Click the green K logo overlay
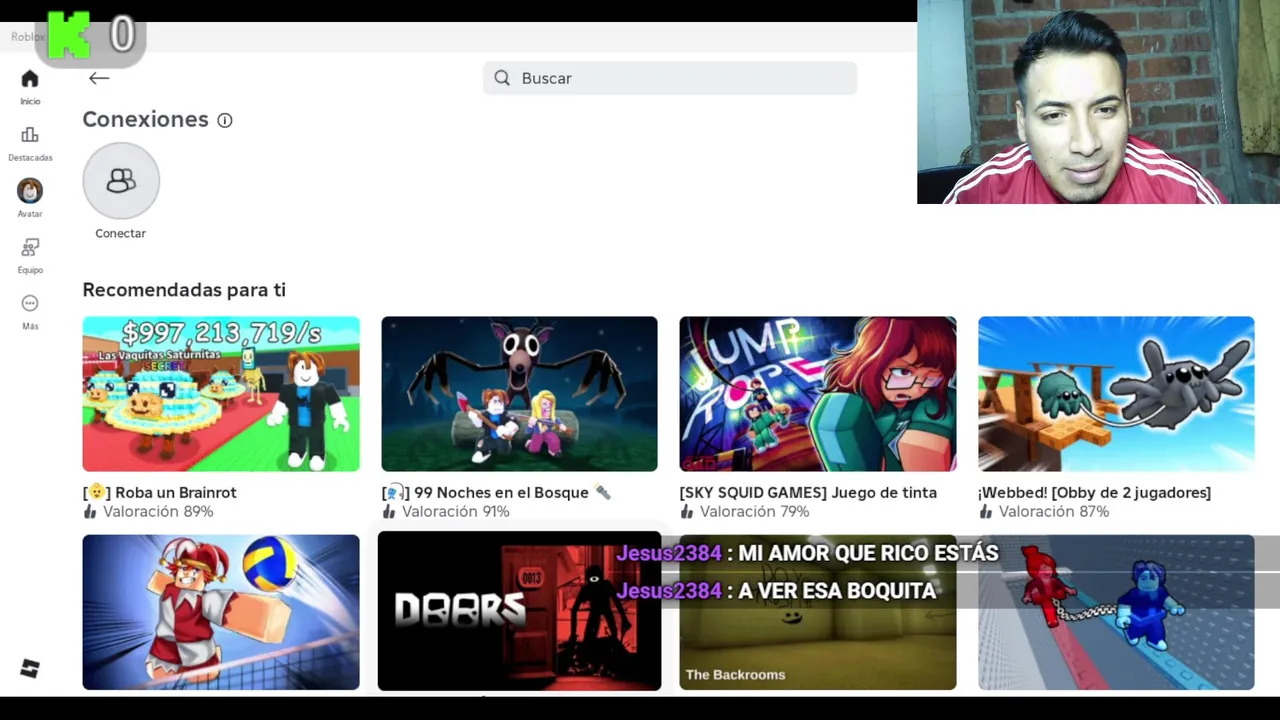The width and height of the screenshot is (1280, 720). [x=69, y=35]
